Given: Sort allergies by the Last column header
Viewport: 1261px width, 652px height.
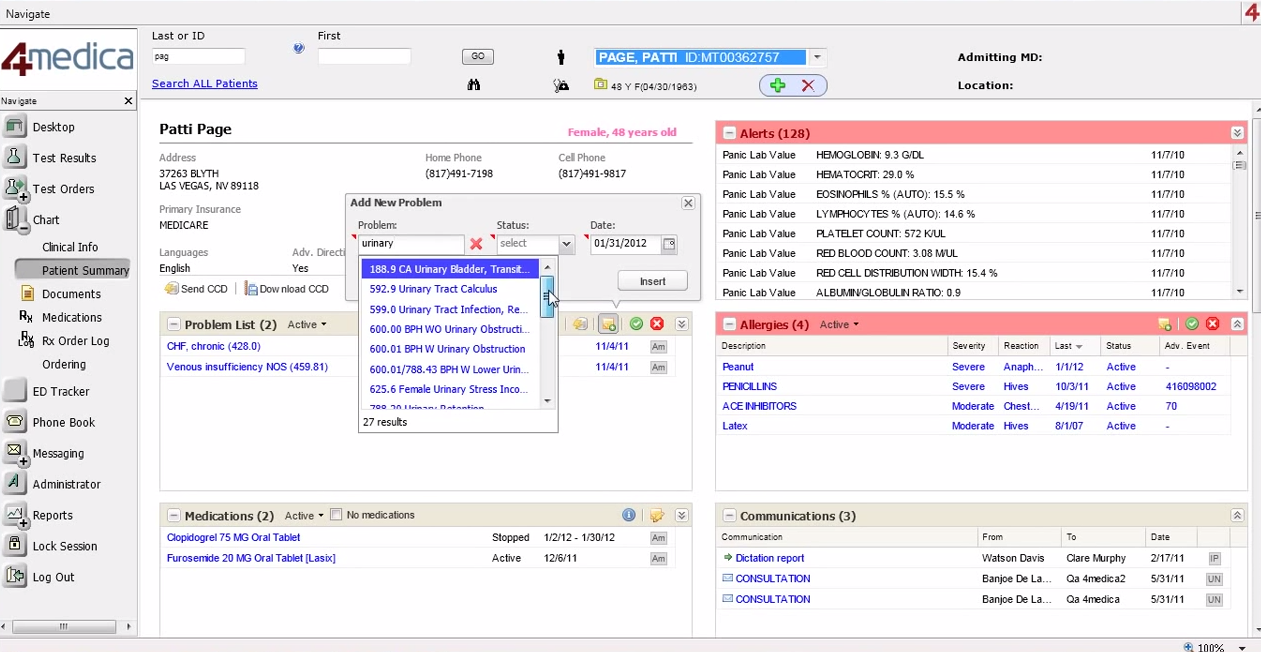Looking at the screenshot, I should click(1069, 346).
